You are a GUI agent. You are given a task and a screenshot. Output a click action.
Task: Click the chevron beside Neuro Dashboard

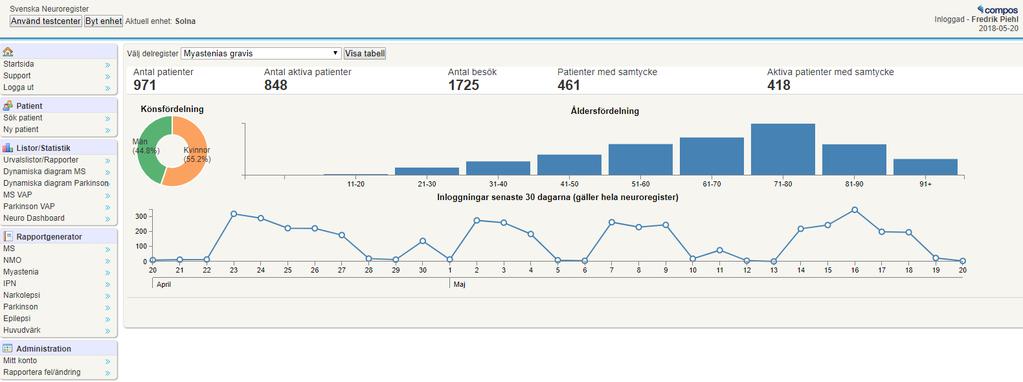(108, 218)
